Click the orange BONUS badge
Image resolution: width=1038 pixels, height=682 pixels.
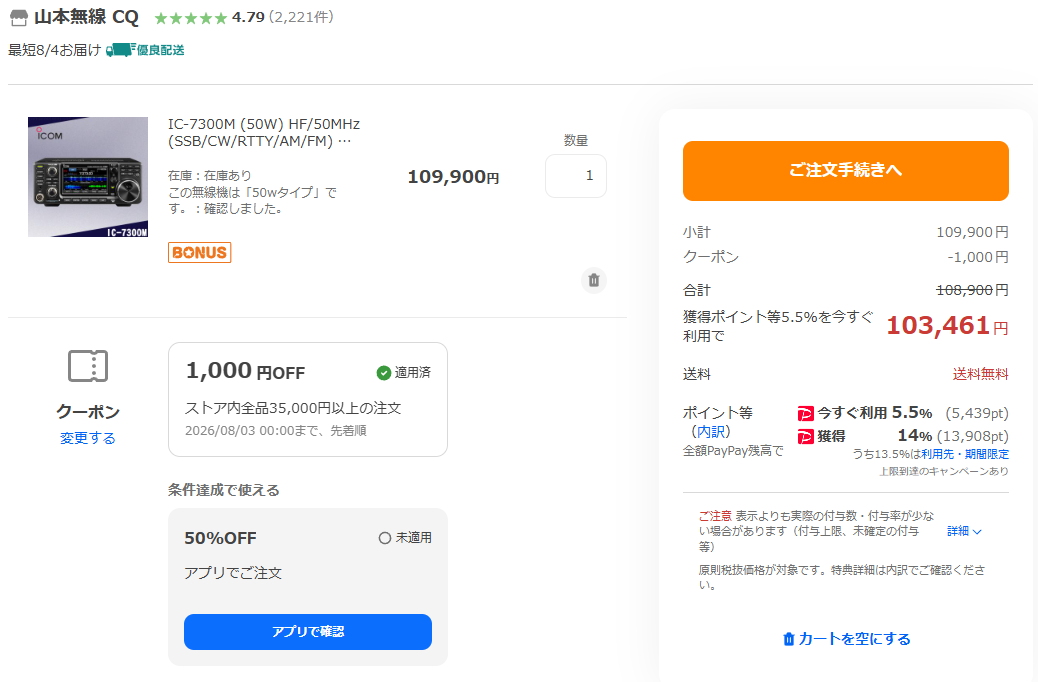[x=199, y=252]
